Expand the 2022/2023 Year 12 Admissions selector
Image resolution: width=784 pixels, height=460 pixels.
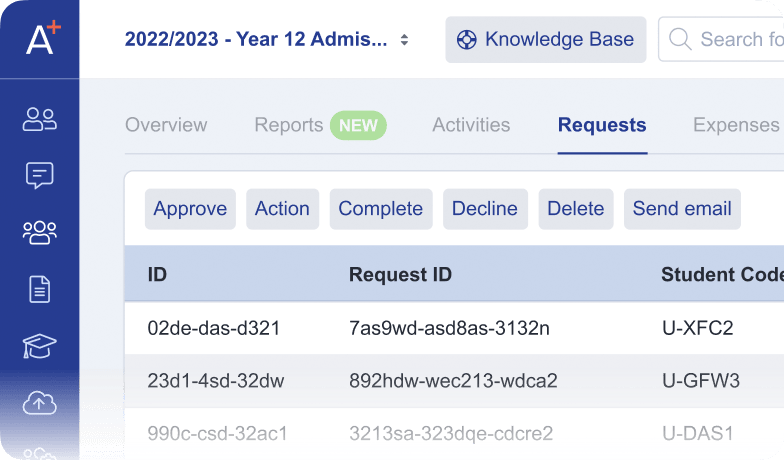coord(267,39)
